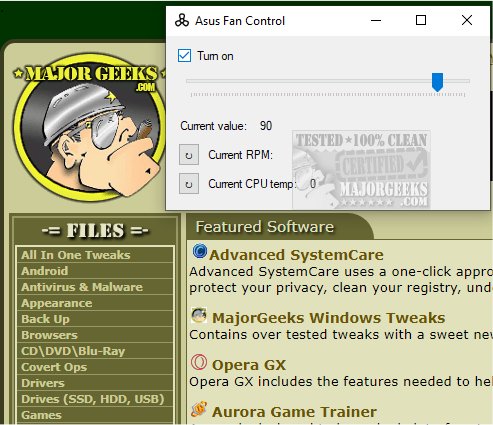
Task: Click the Current RPM refresh icon
Action: click(189, 155)
